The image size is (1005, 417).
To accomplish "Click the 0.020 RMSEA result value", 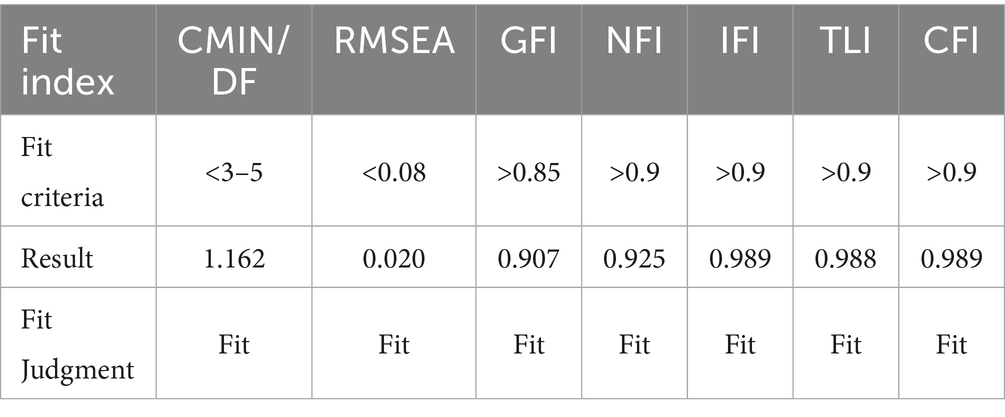I will coord(394,259).
